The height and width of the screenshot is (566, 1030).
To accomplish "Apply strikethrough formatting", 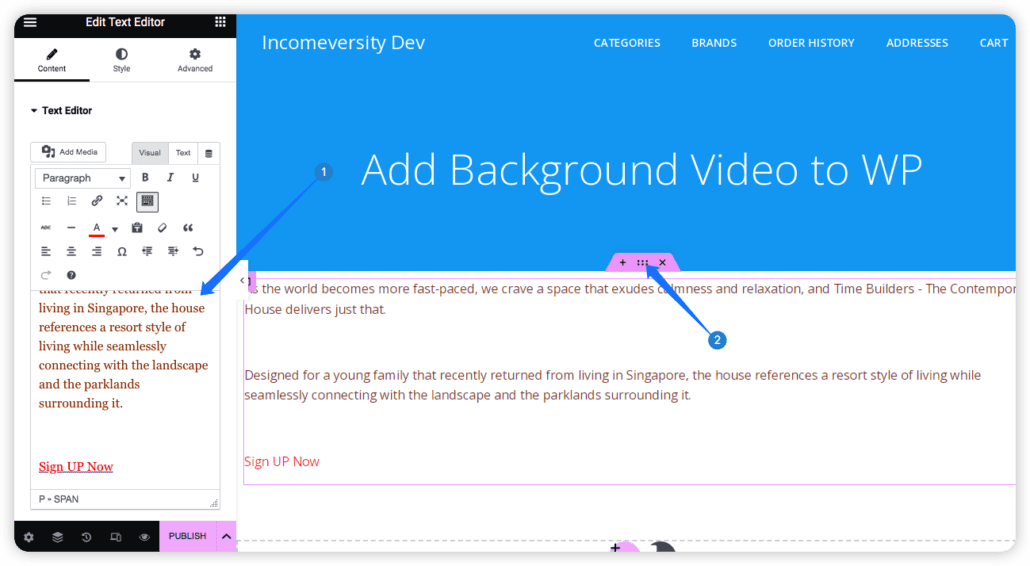I will pos(46,228).
